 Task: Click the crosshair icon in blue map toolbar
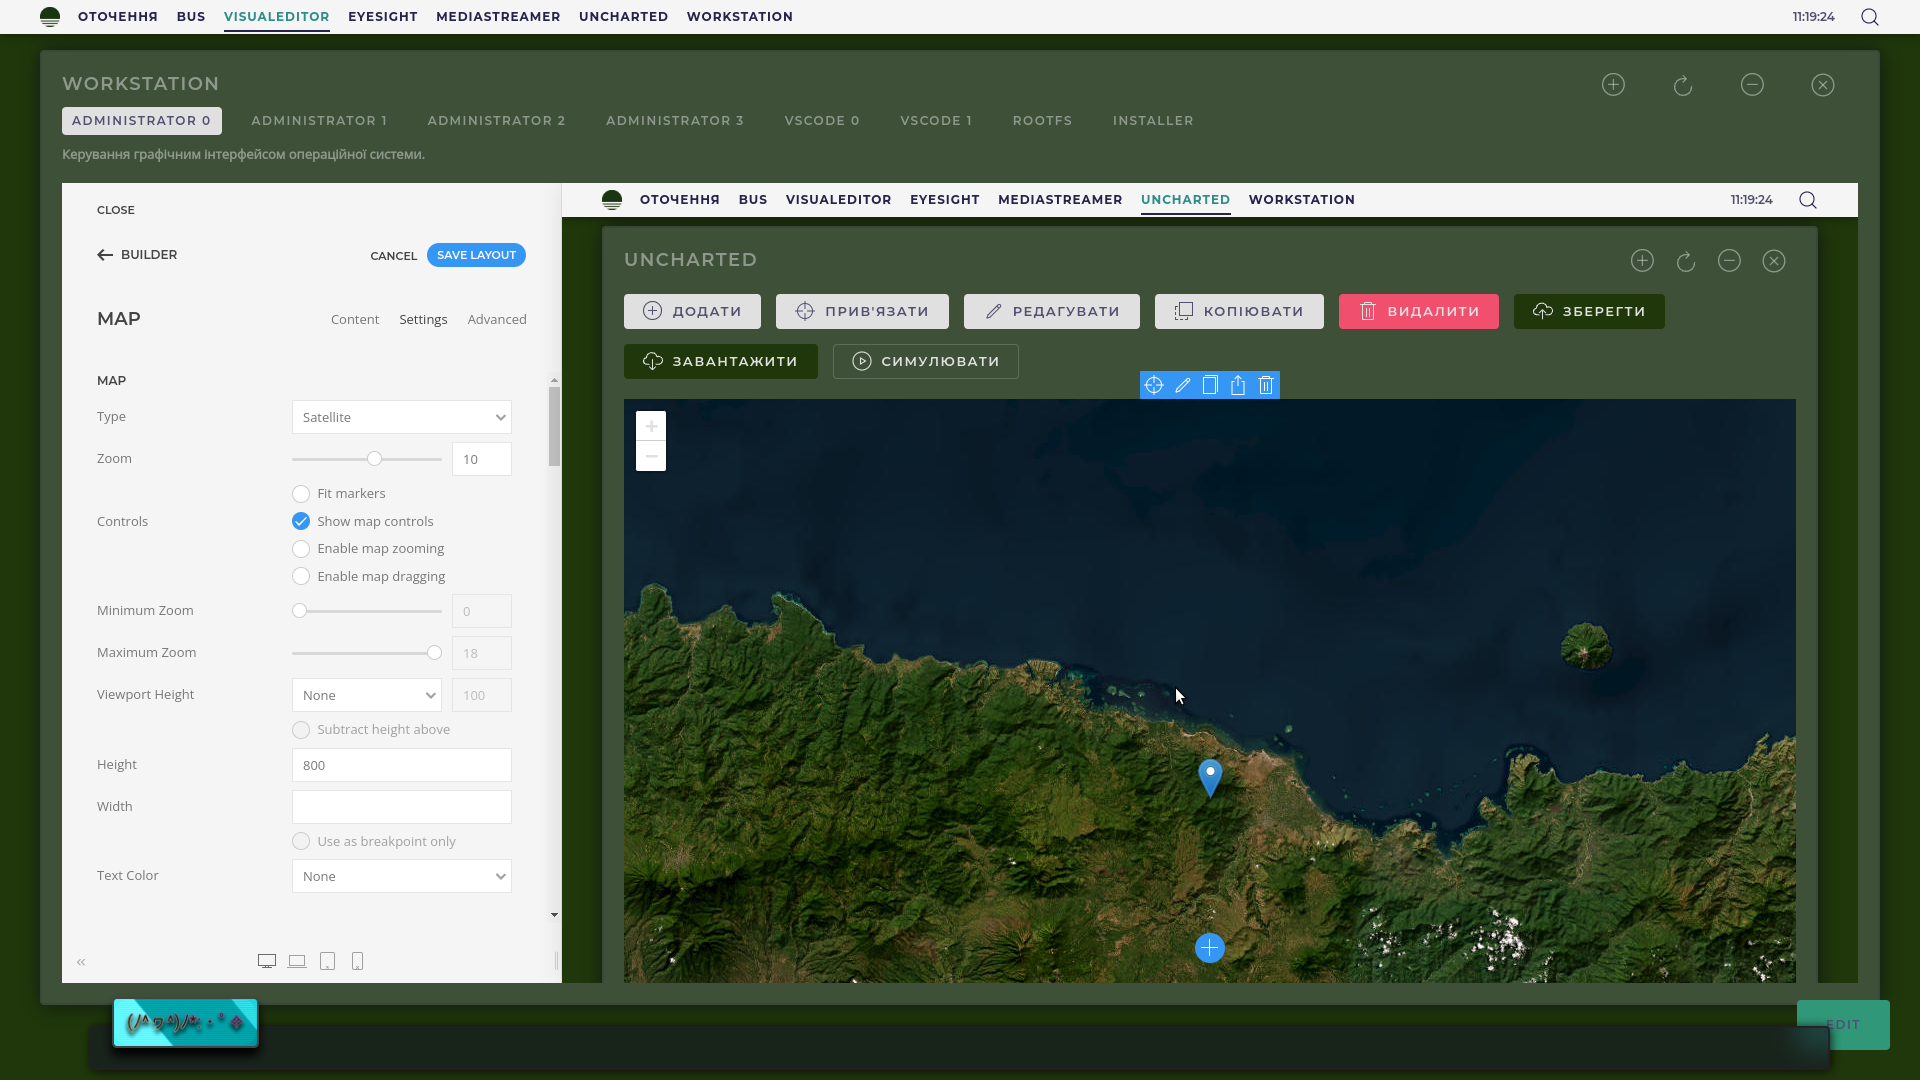coord(1154,385)
